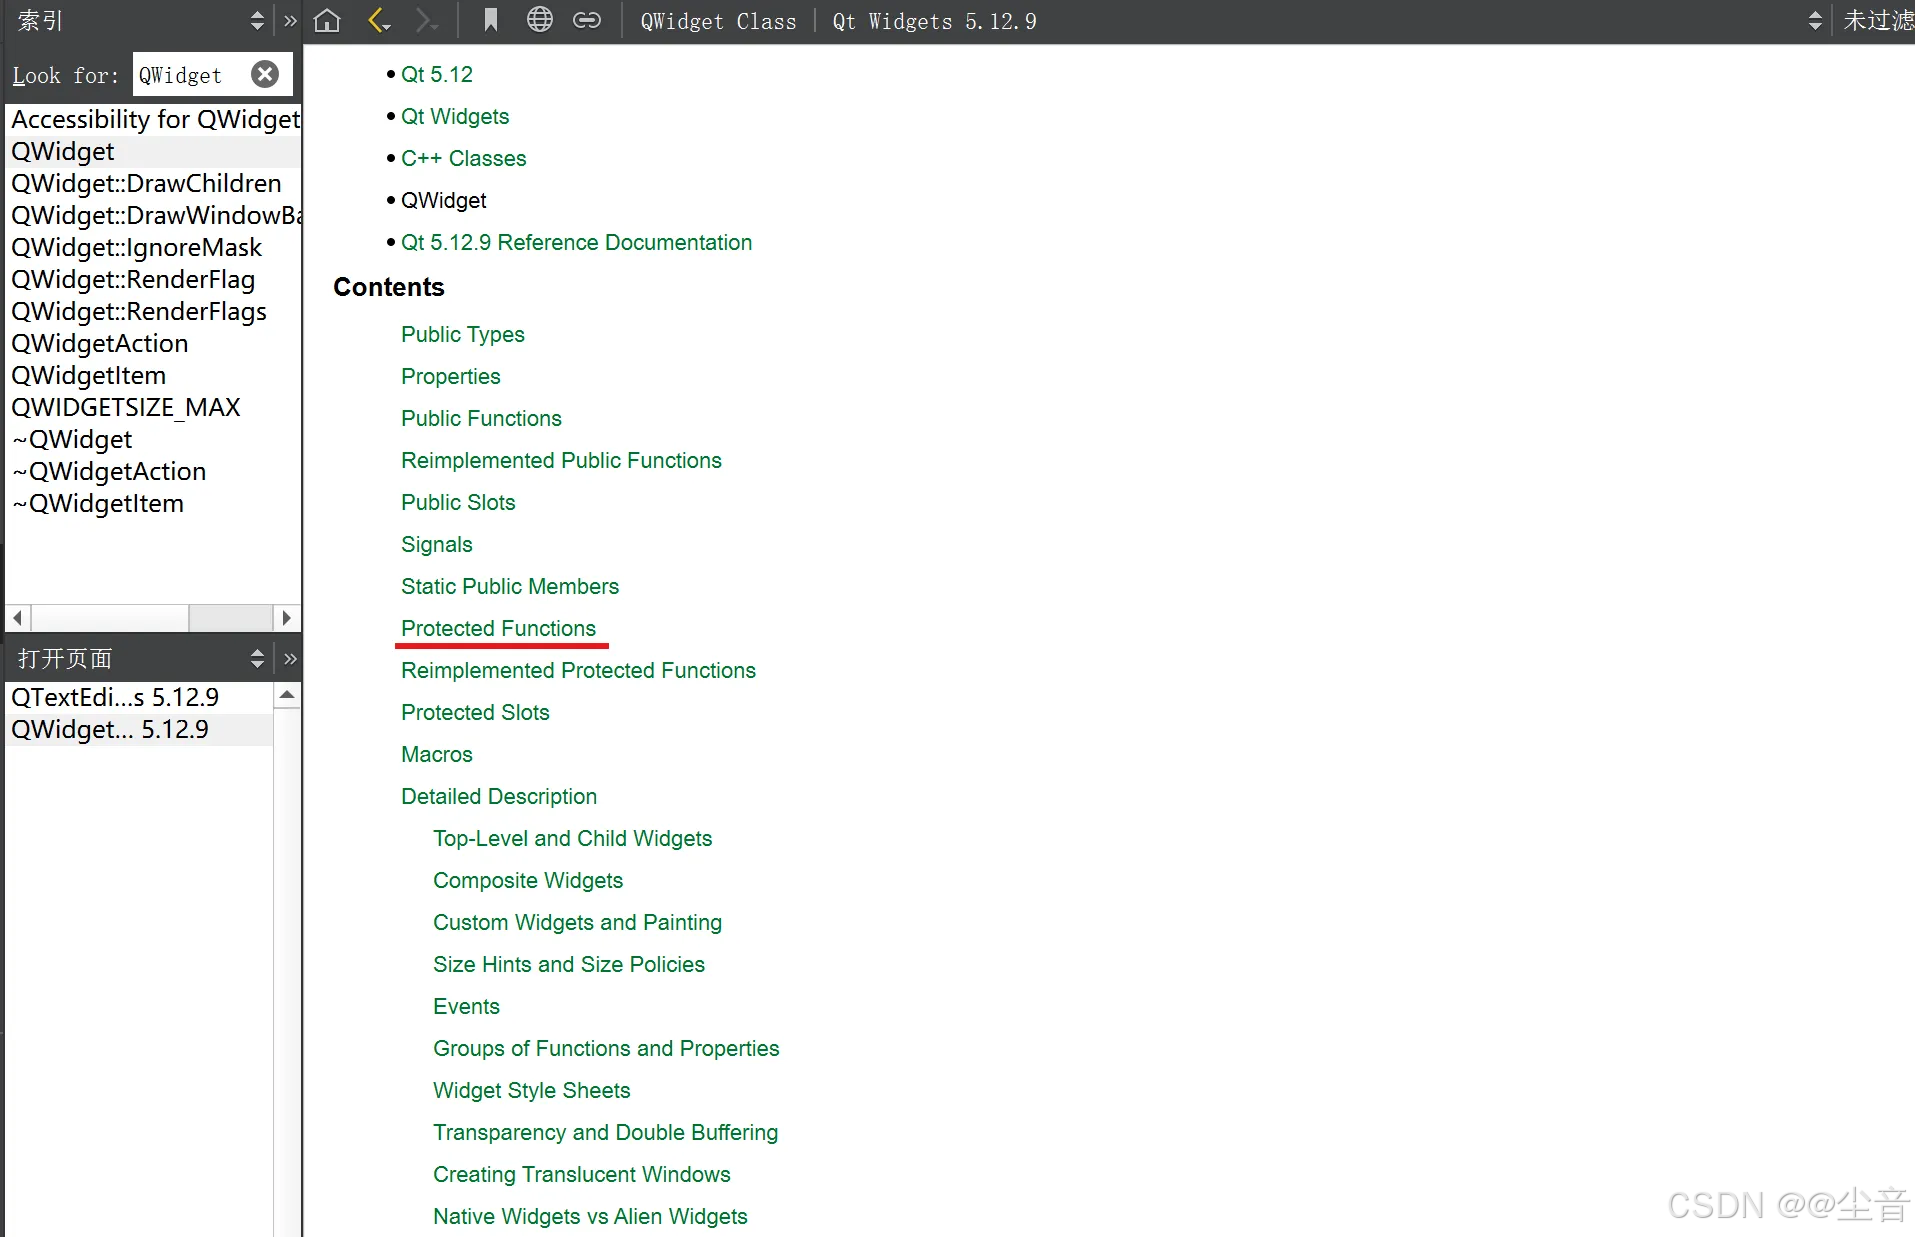Add a bookmark for this page

click(490, 20)
